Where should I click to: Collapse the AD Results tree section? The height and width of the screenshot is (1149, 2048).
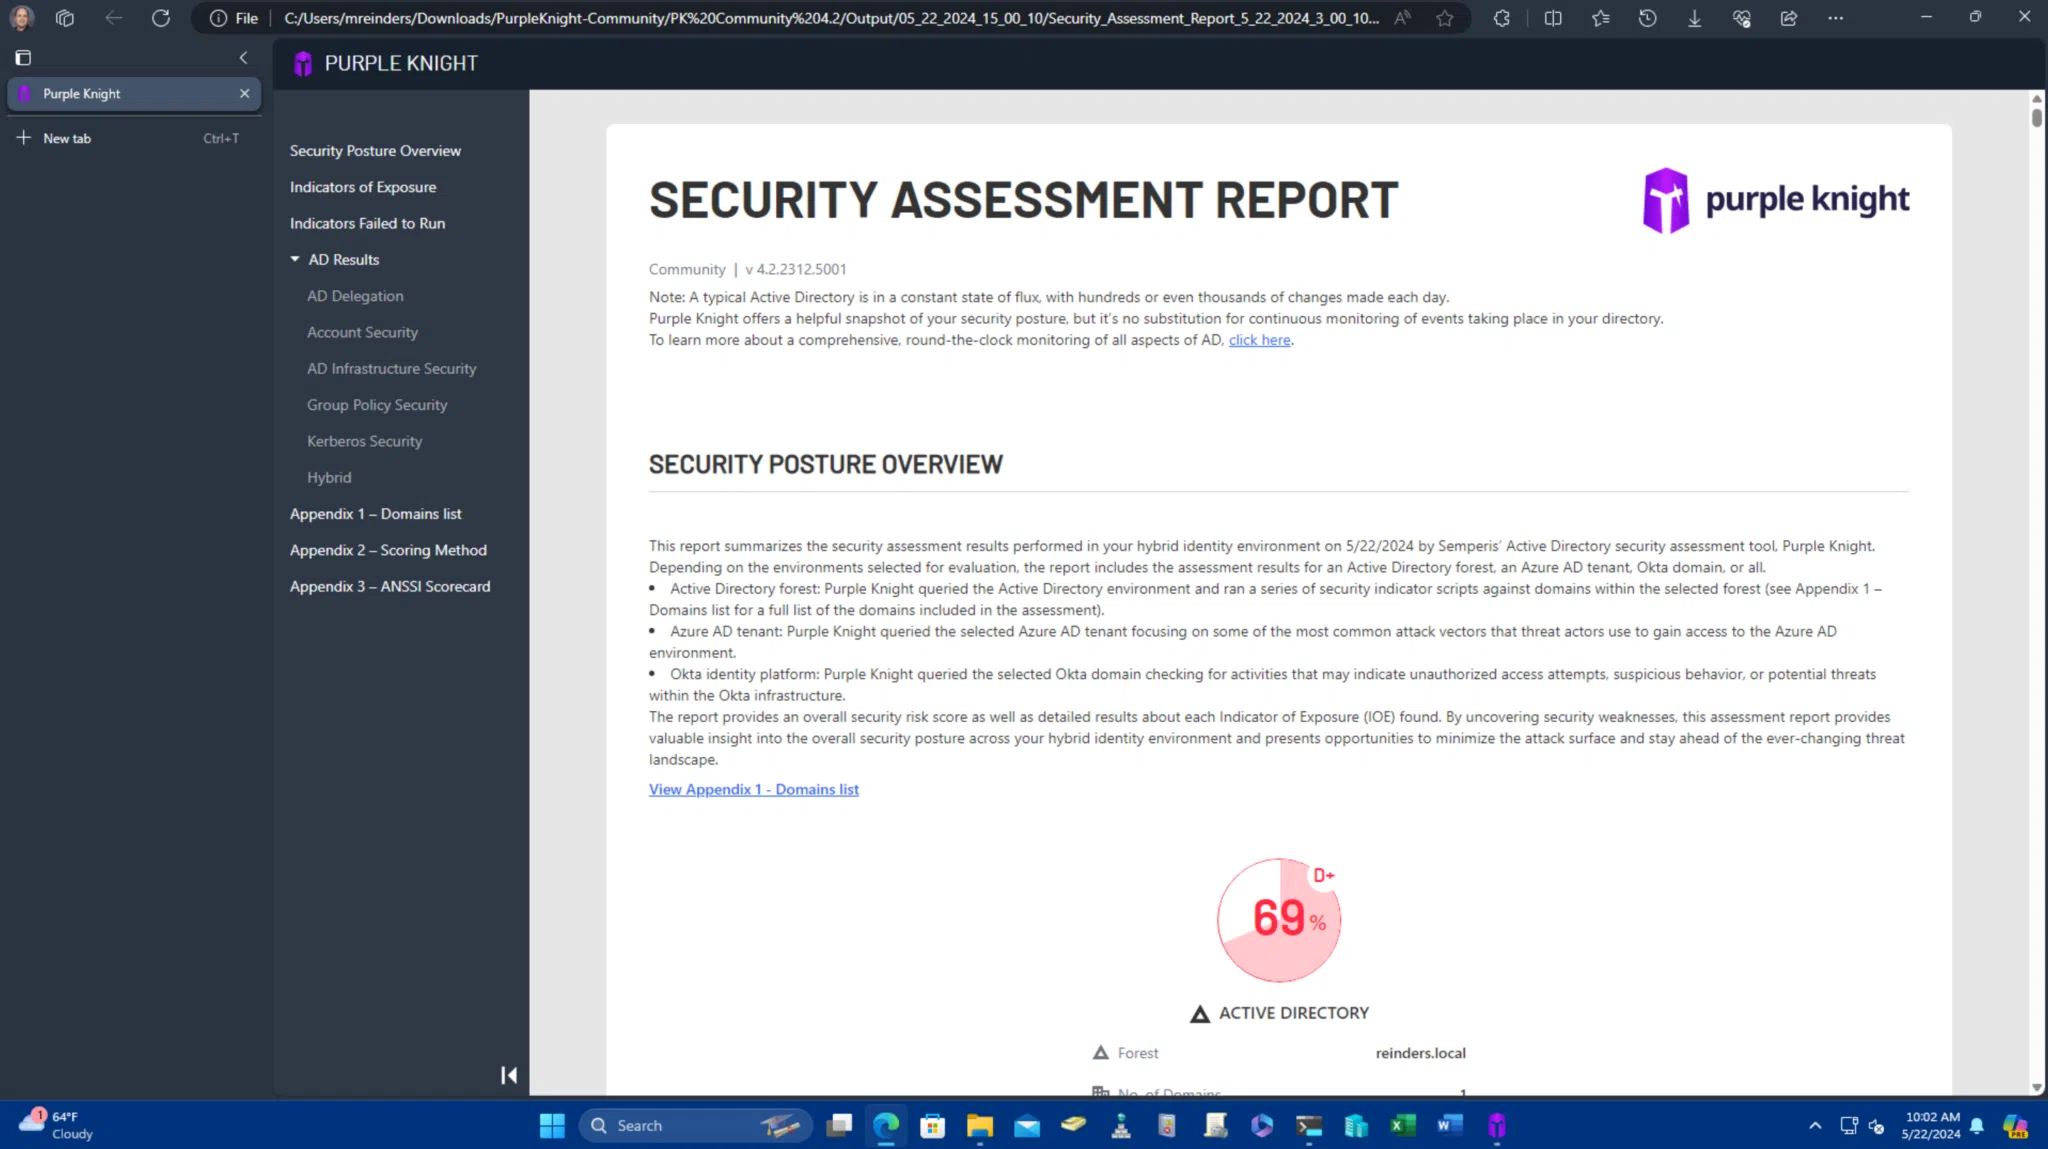295,259
